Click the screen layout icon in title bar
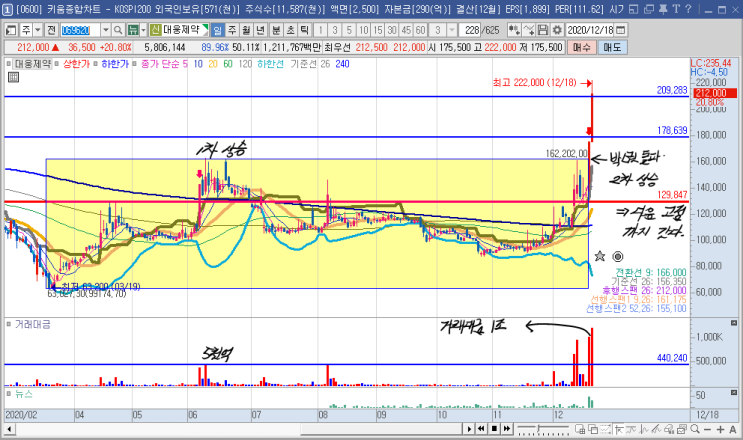 click(x=634, y=9)
